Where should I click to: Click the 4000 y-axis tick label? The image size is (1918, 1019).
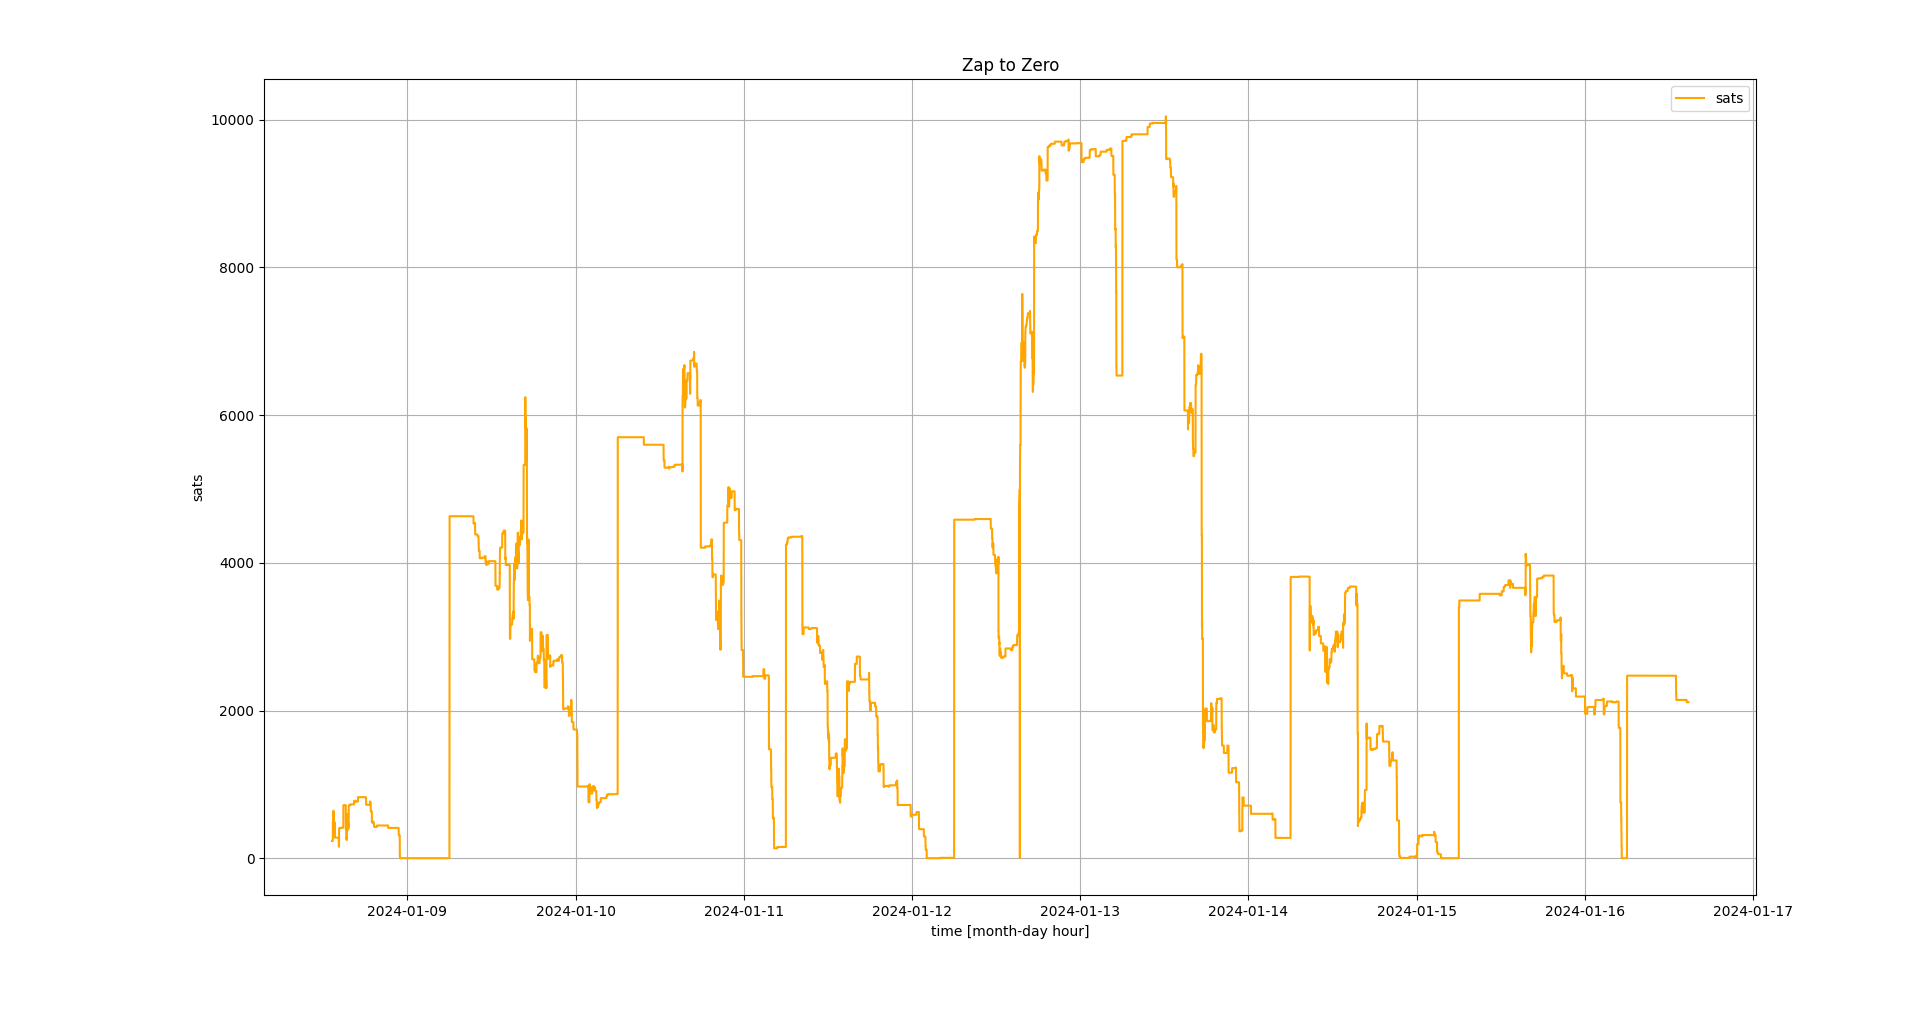point(236,563)
